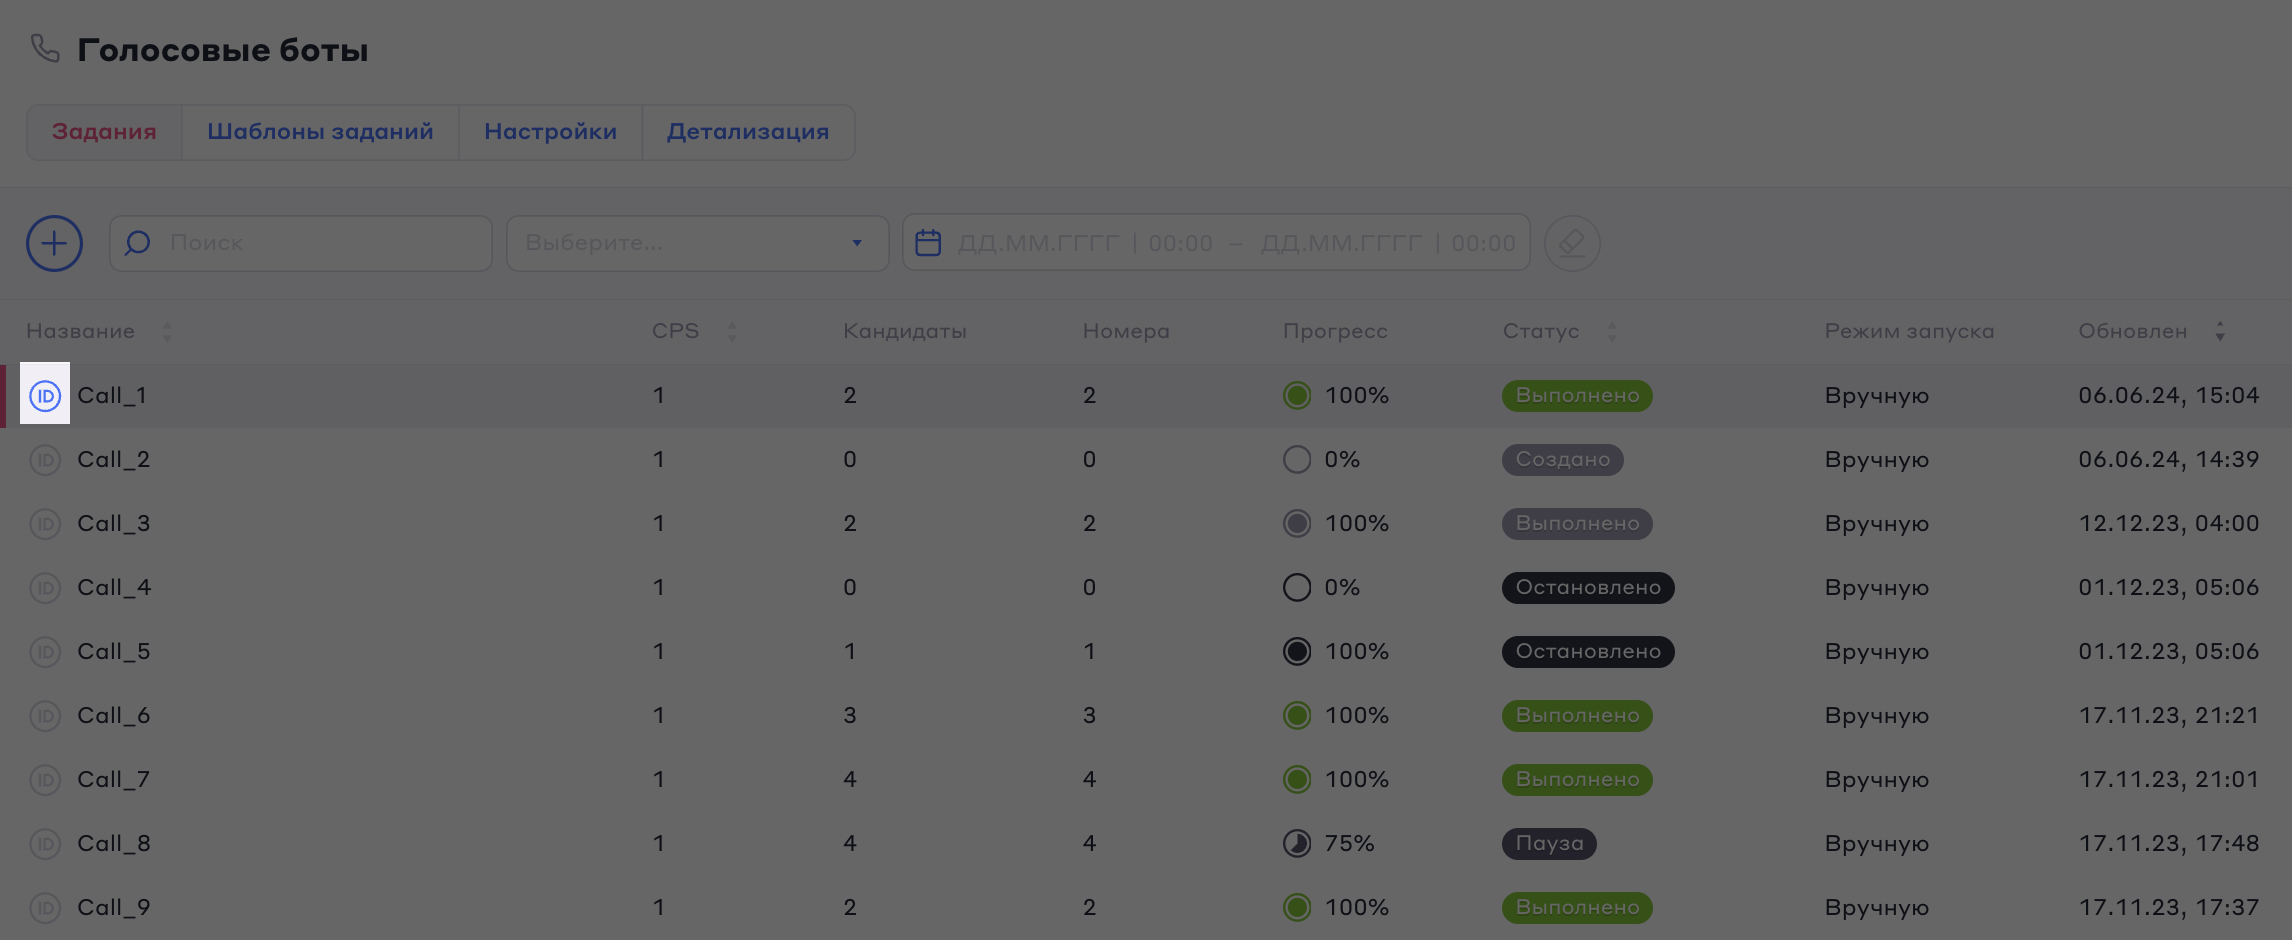Select the Call_6 row name
This screenshot has height=940, width=2292.
(114, 715)
